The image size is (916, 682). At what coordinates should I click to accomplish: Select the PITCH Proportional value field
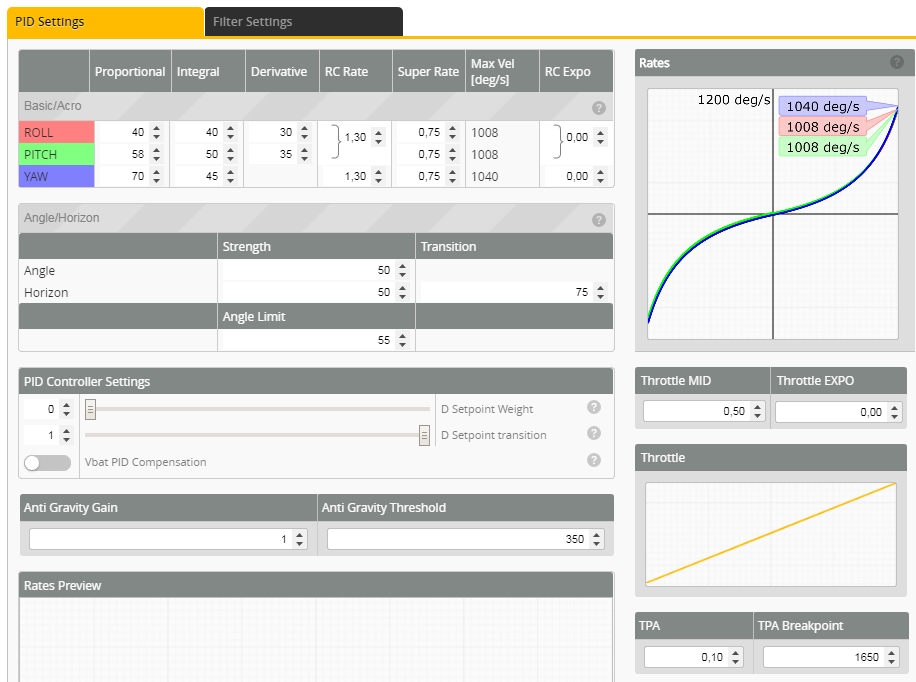[x=131, y=154]
